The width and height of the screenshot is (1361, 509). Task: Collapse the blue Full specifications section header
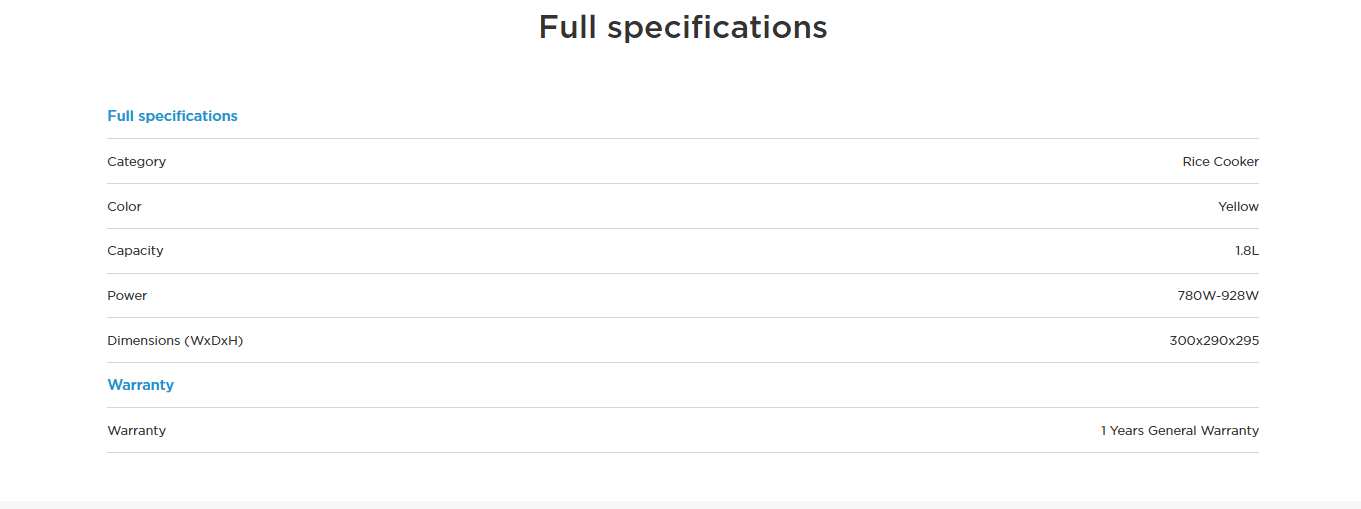pyautogui.click(x=172, y=116)
